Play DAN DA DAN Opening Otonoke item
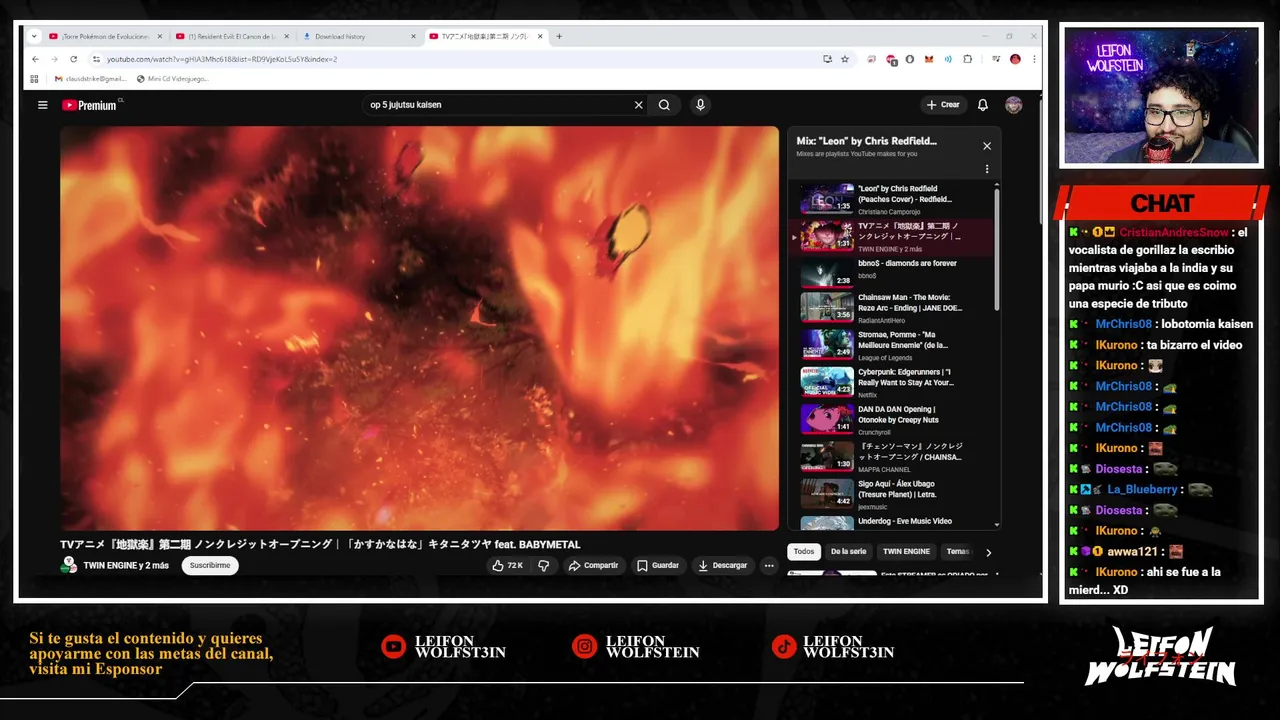Image resolution: width=1280 pixels, height=720 pixels. (x=895, y=420)
